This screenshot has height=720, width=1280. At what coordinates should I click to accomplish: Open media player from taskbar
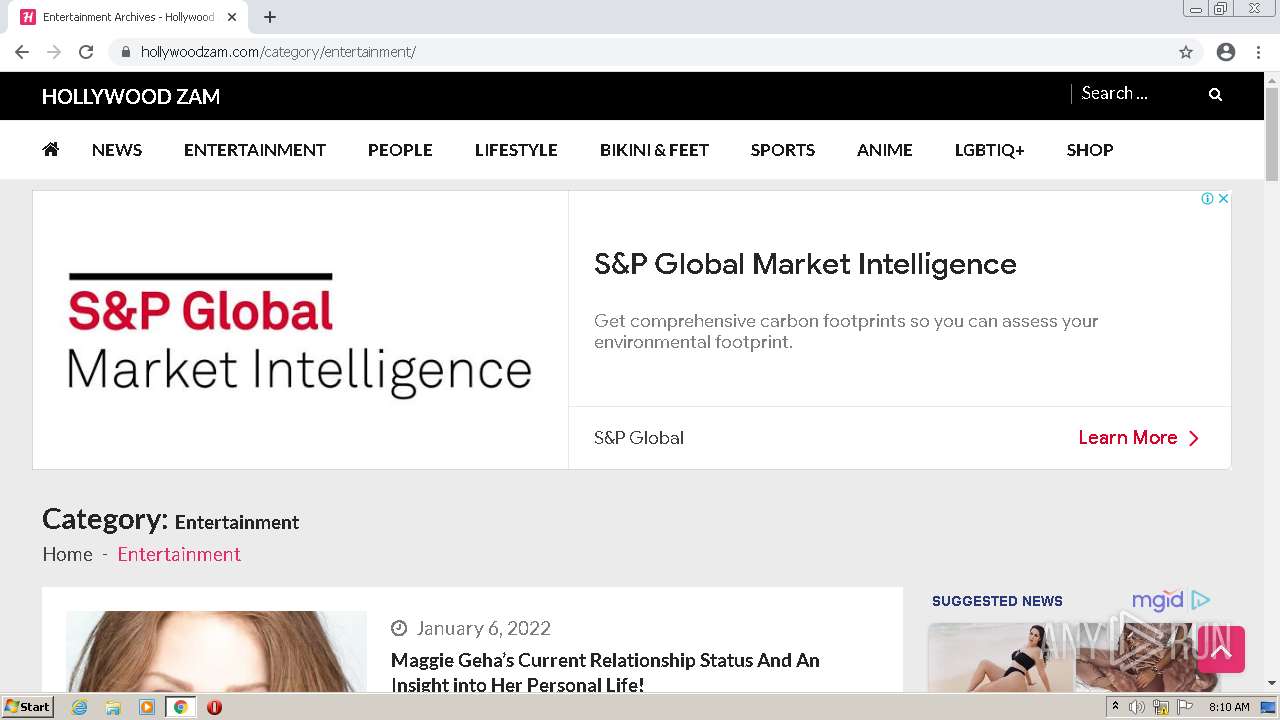pyautogui.click(x=147, y=707)
